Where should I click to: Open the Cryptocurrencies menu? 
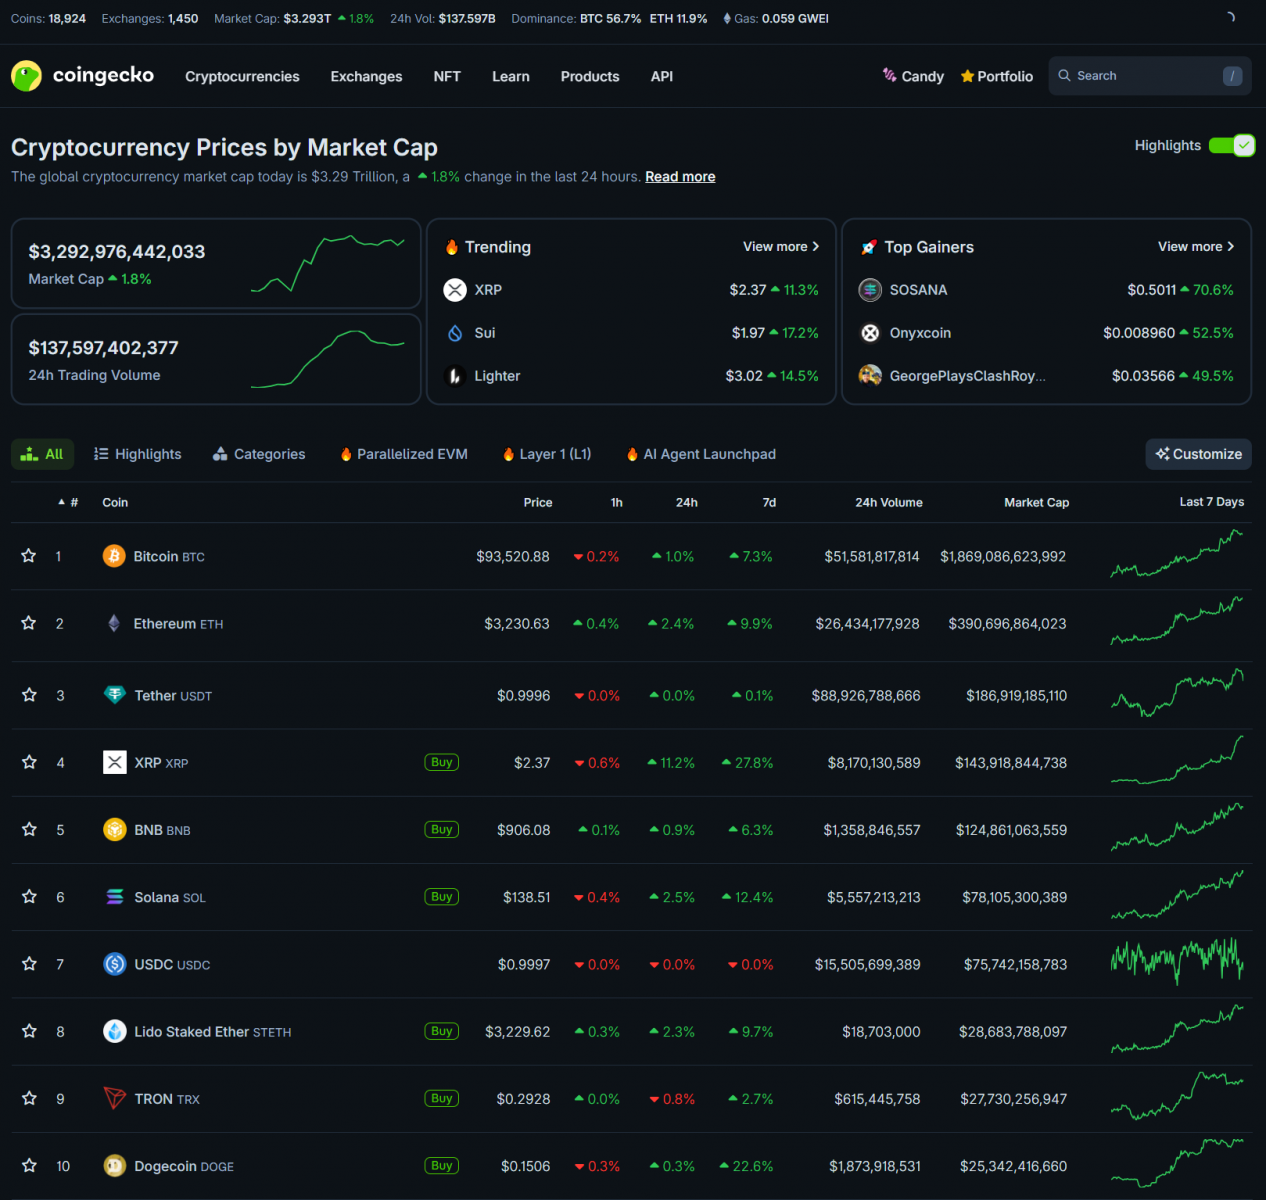click(x=242, y=77)
